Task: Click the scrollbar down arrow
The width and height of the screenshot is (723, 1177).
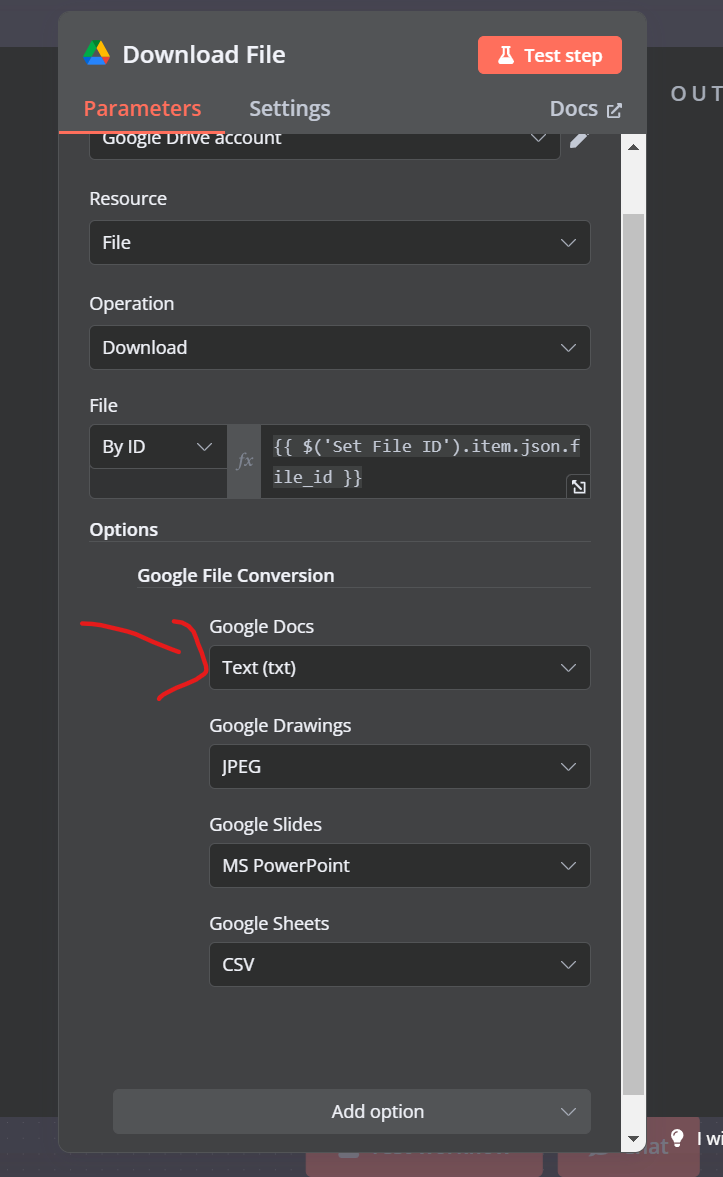Action: click(634, 1139)
